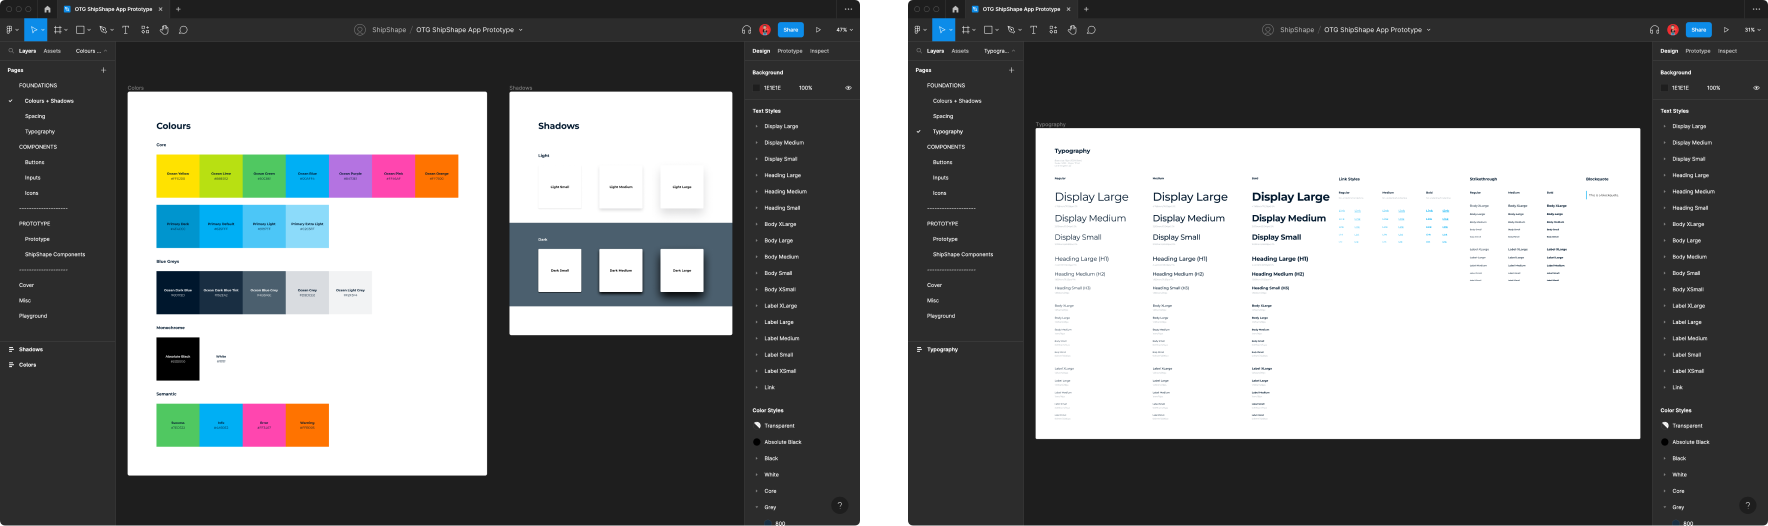Add a new page in left window
The height and width of the screenshot is (526, 1768).
click(x=103, y=70)
